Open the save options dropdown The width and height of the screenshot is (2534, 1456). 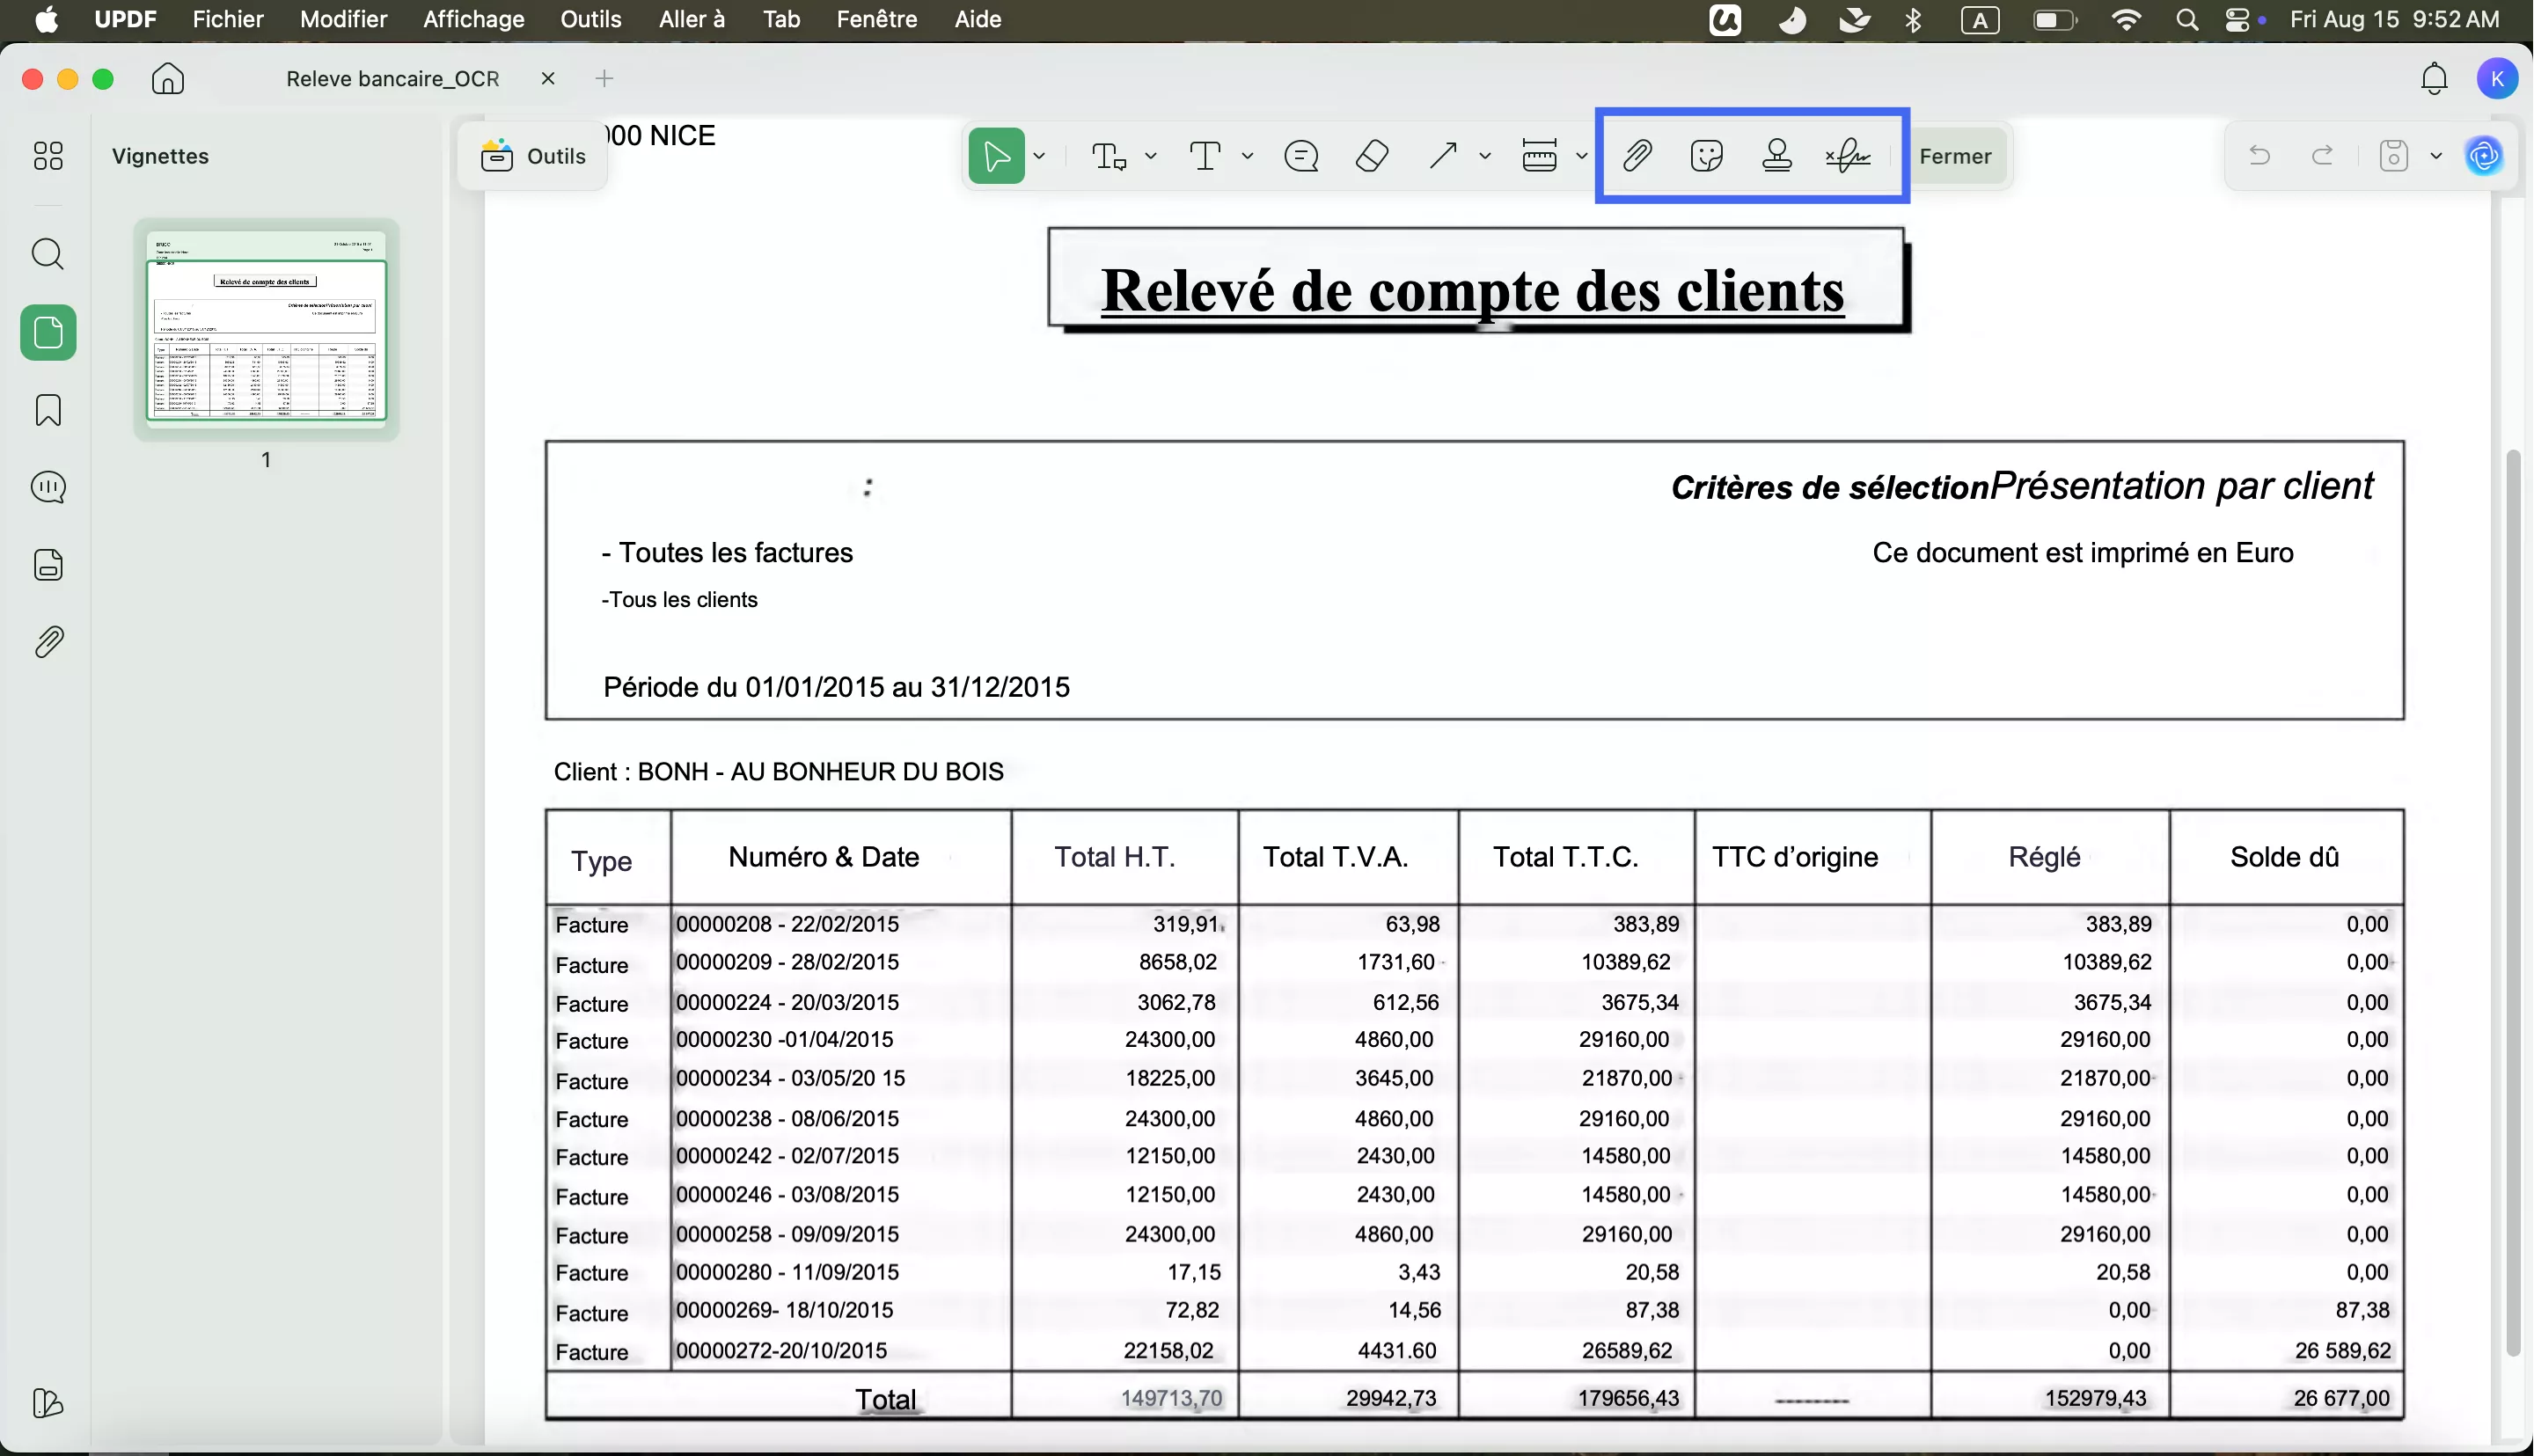click(x=2435, y=155)
